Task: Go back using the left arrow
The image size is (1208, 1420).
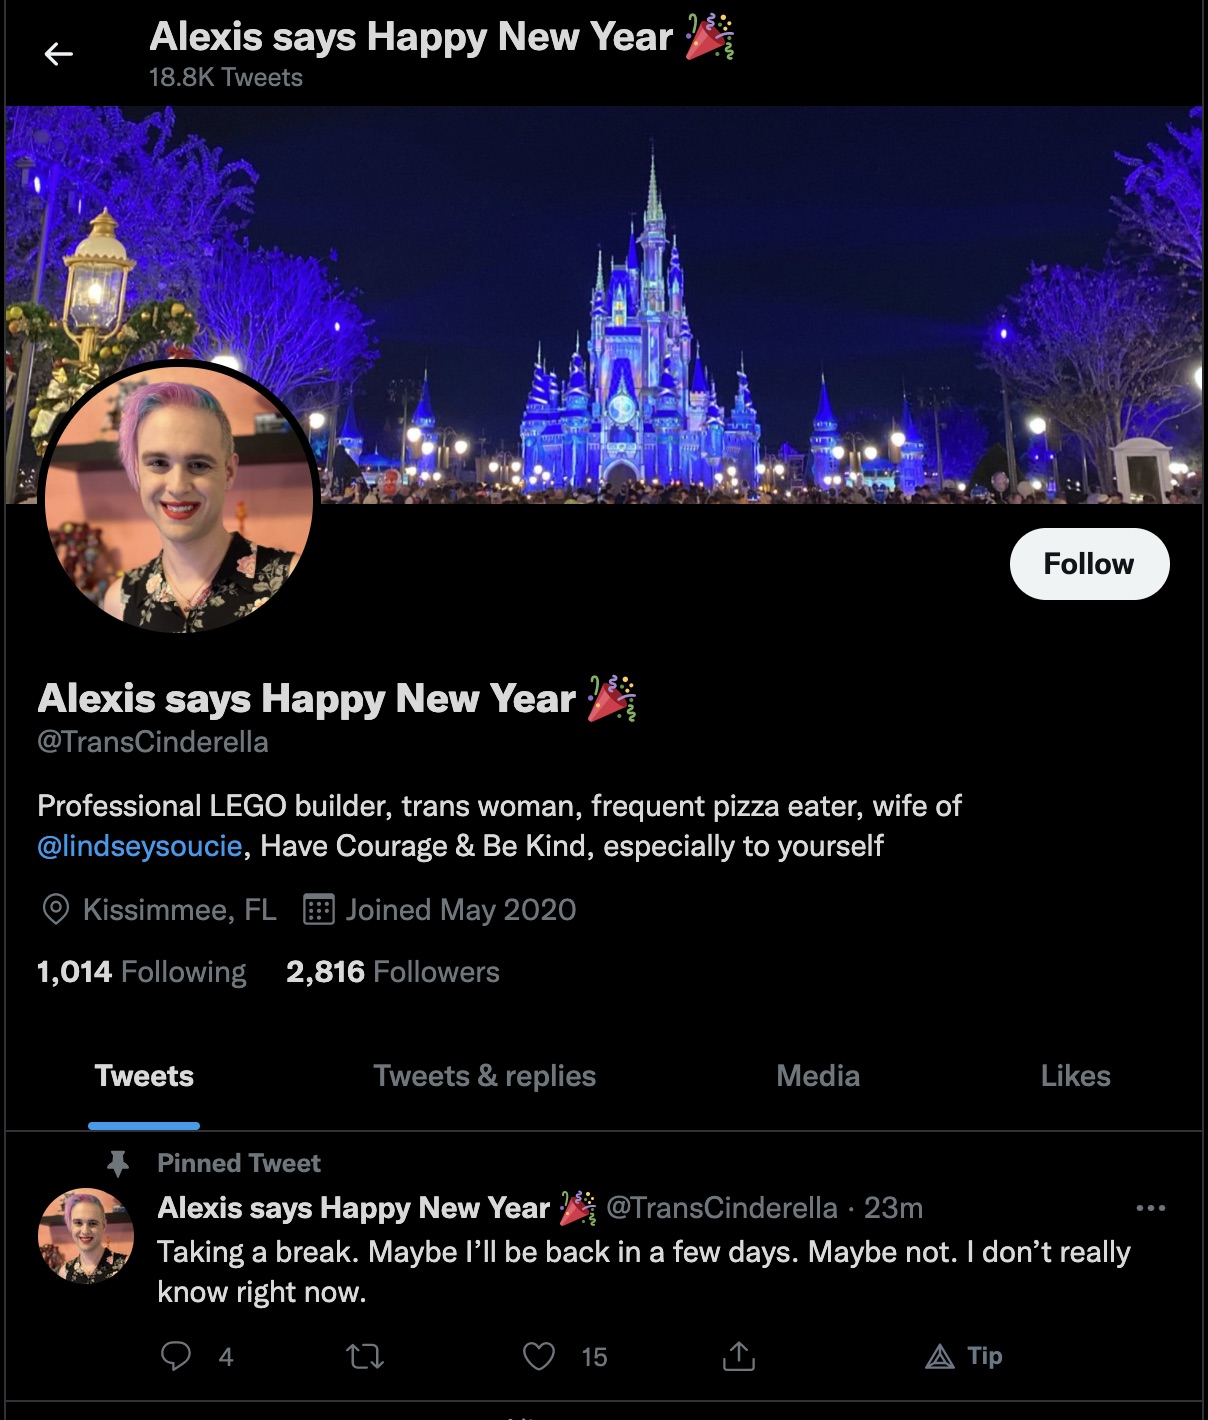Action: tap(59, 54)
